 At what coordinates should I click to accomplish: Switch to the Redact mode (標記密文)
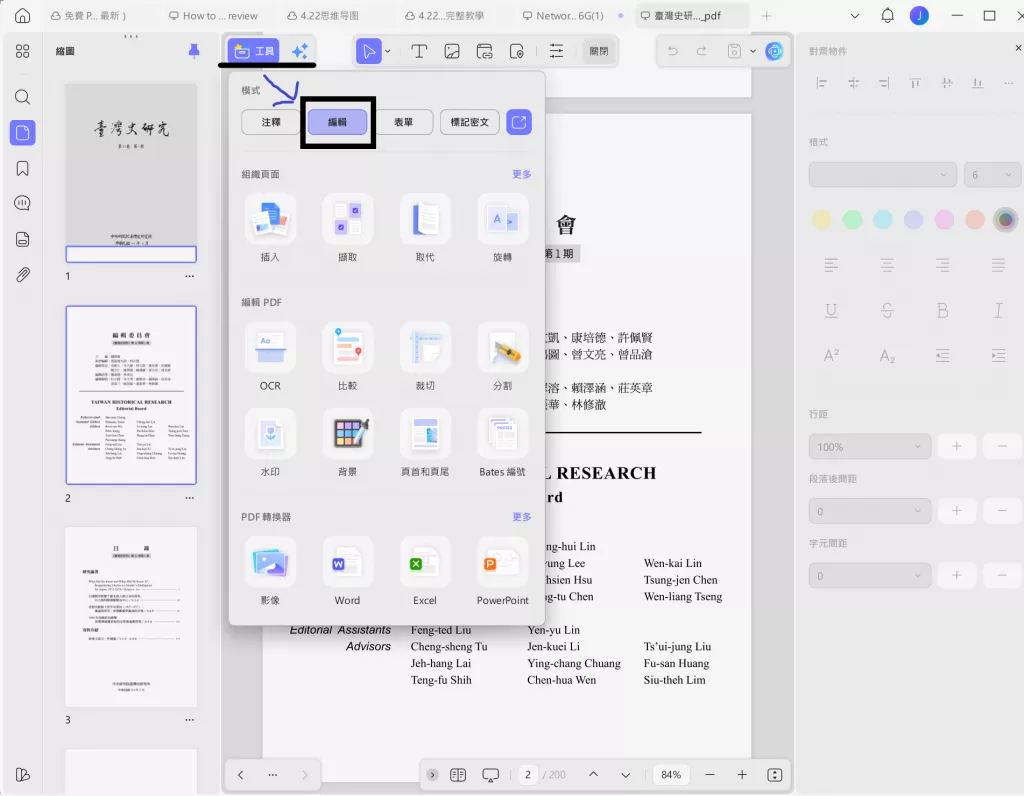point(470,122)
